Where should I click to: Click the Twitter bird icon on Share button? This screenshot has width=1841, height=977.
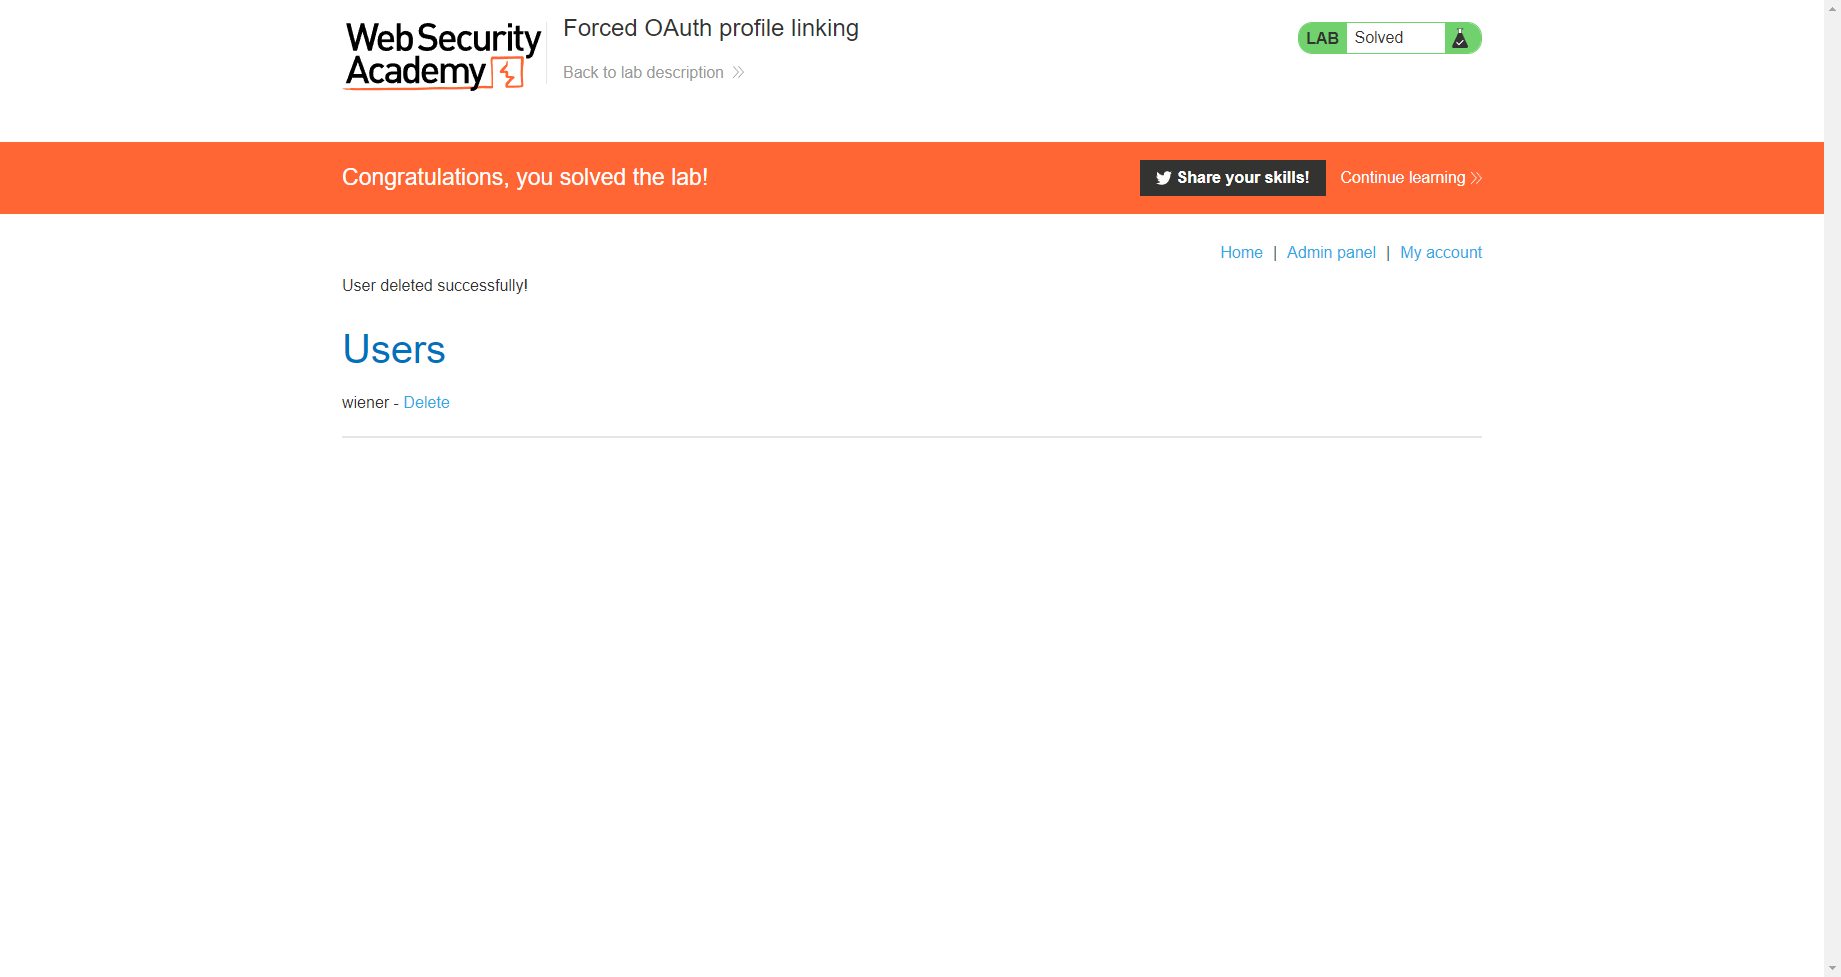[x=1163, y=177]
